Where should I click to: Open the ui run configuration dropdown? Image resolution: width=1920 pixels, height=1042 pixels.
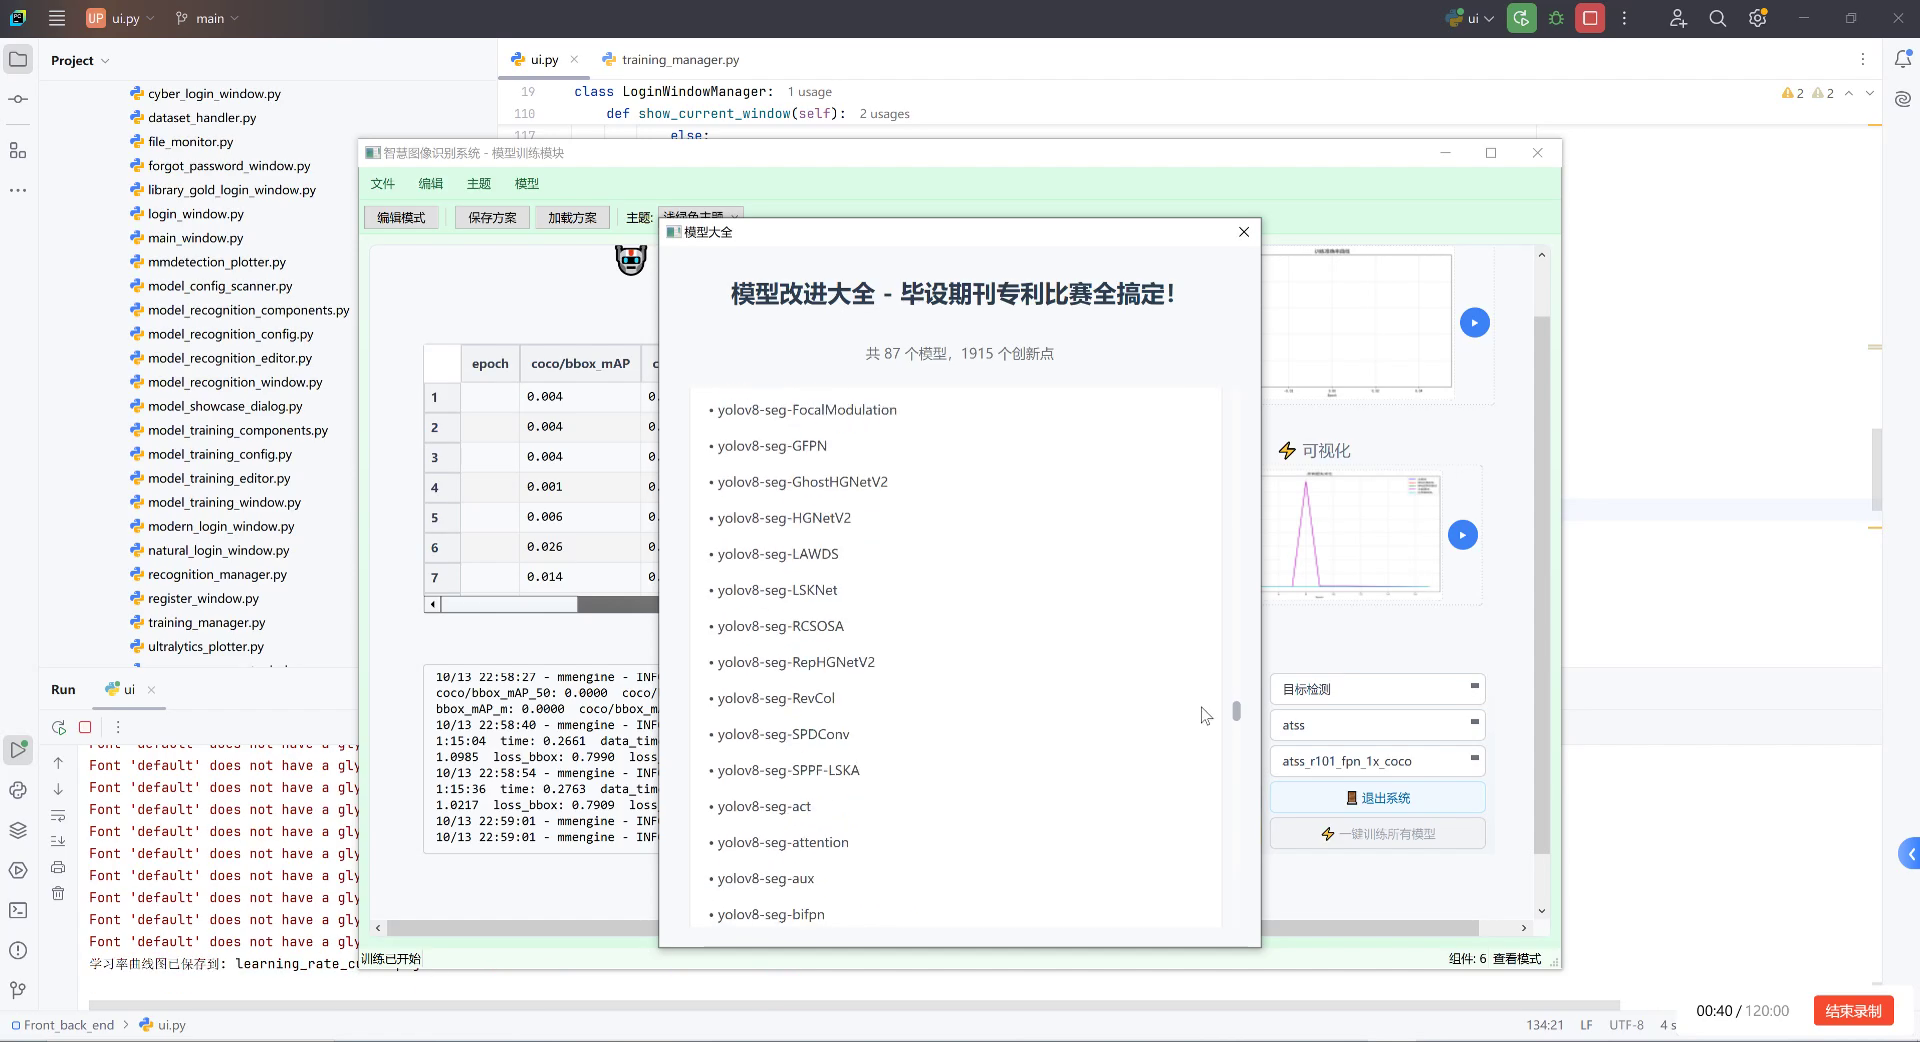click(x=1470, y=18)
